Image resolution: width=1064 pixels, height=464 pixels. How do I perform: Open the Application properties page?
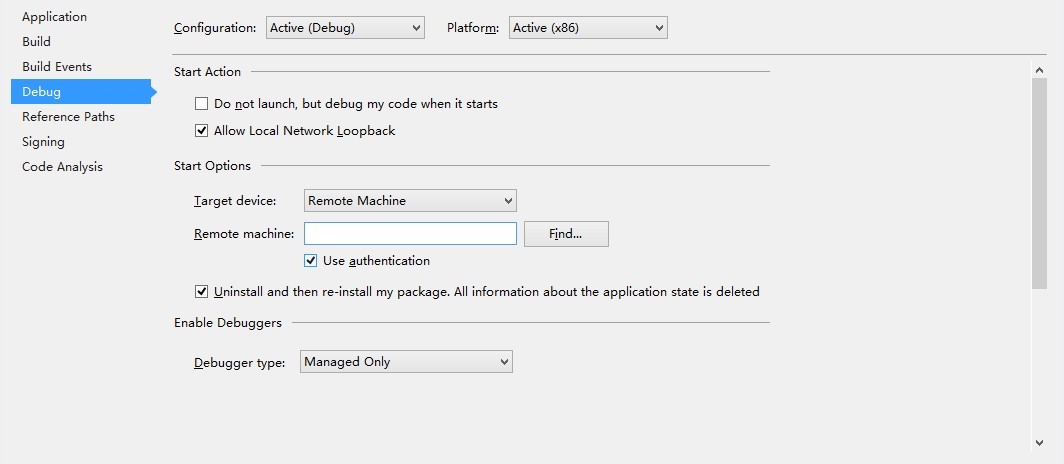(54, 17)
